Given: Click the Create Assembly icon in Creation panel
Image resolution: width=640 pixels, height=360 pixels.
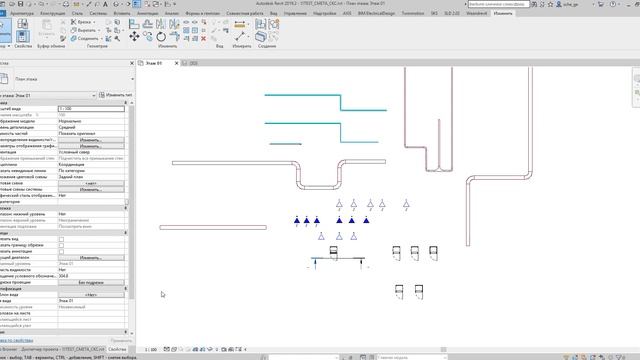Looking at the screenshot, I should 260,24.
